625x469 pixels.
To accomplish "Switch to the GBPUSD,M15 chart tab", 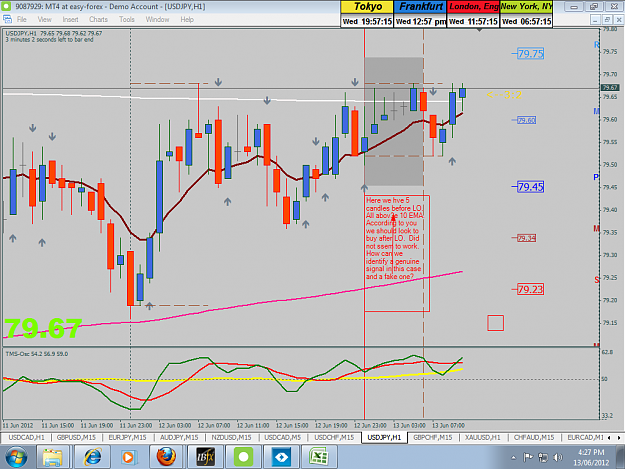I will tap(76, 437).
